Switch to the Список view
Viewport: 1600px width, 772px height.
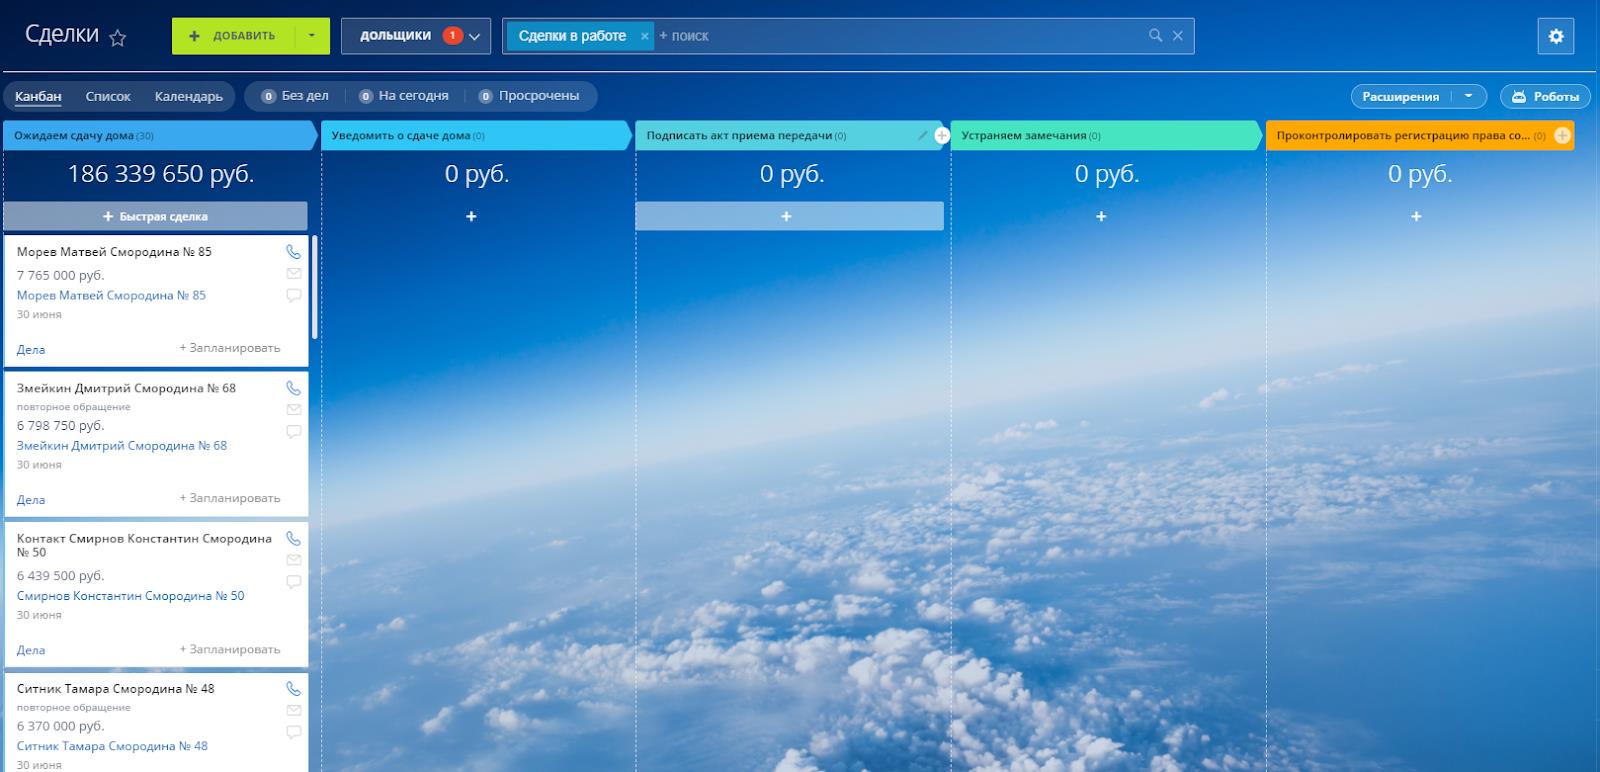coord(108,96)
